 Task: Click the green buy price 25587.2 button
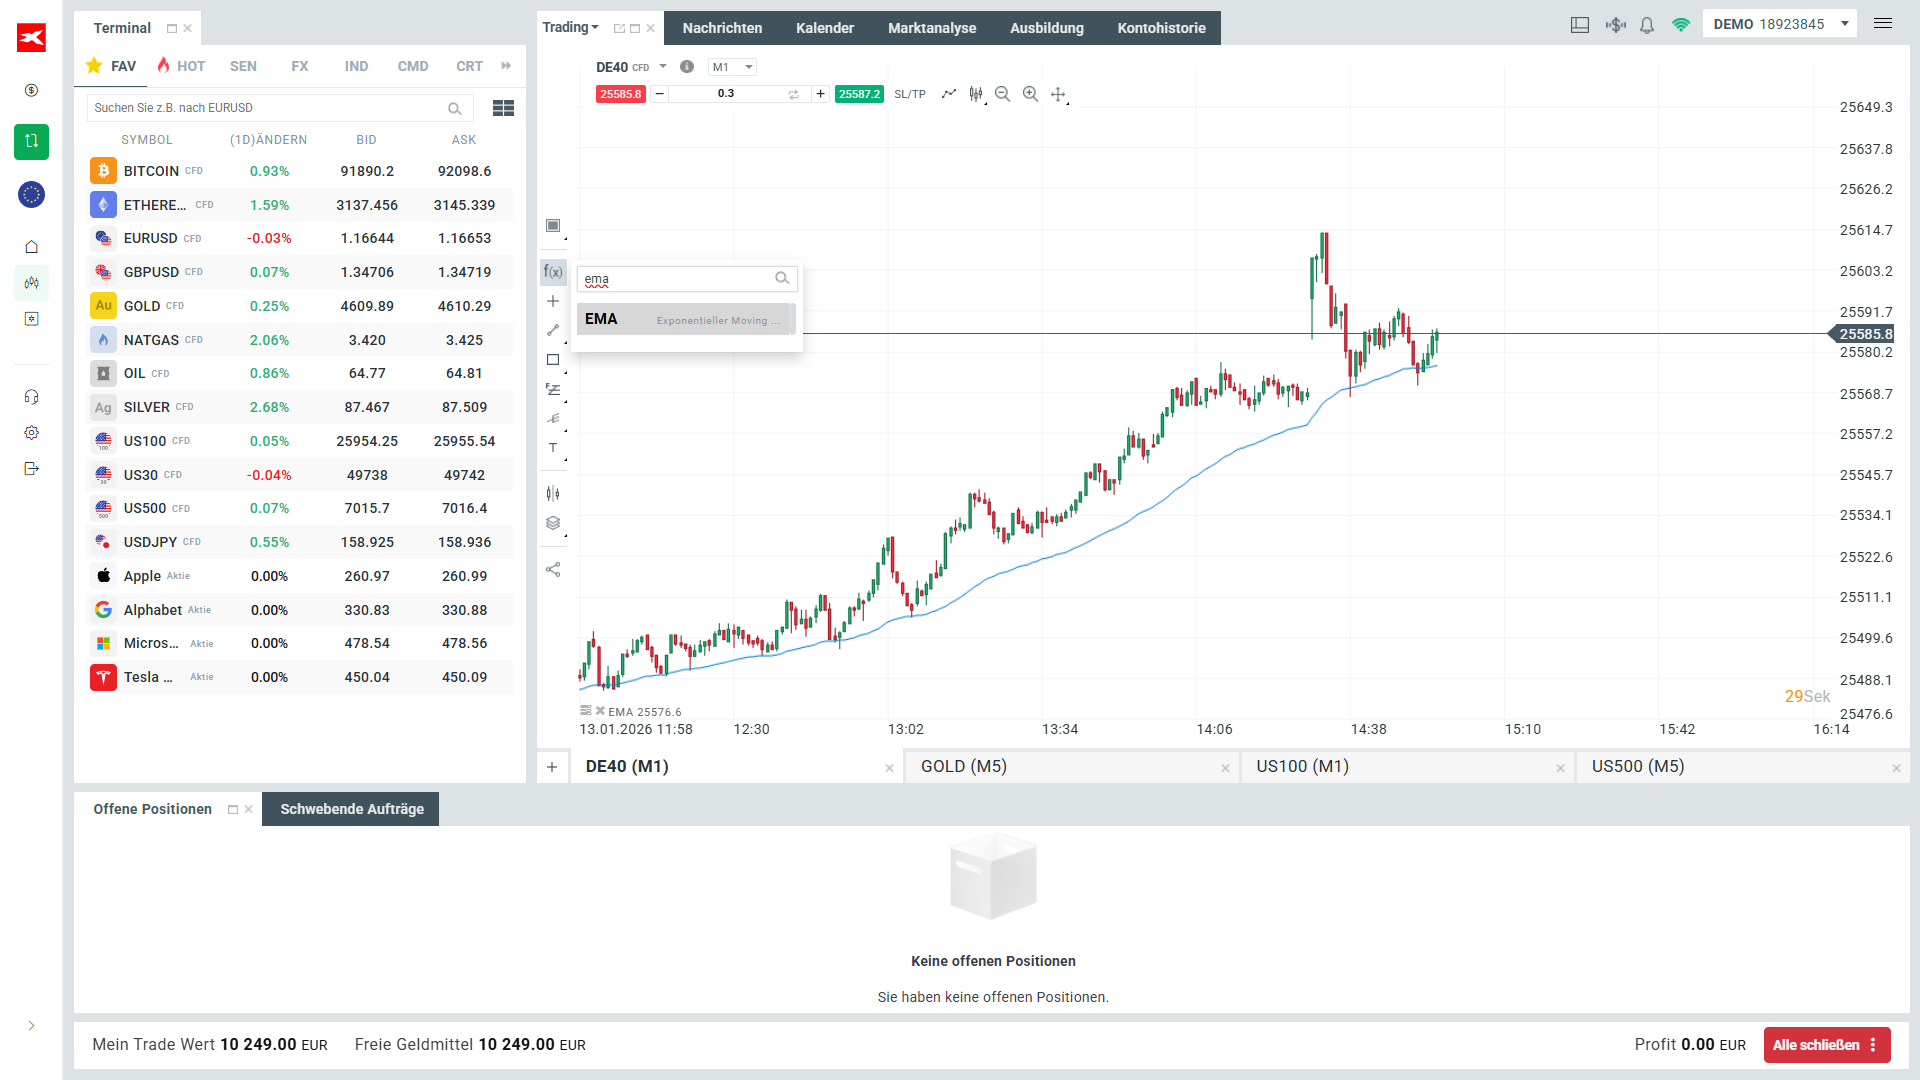(859, 94)
